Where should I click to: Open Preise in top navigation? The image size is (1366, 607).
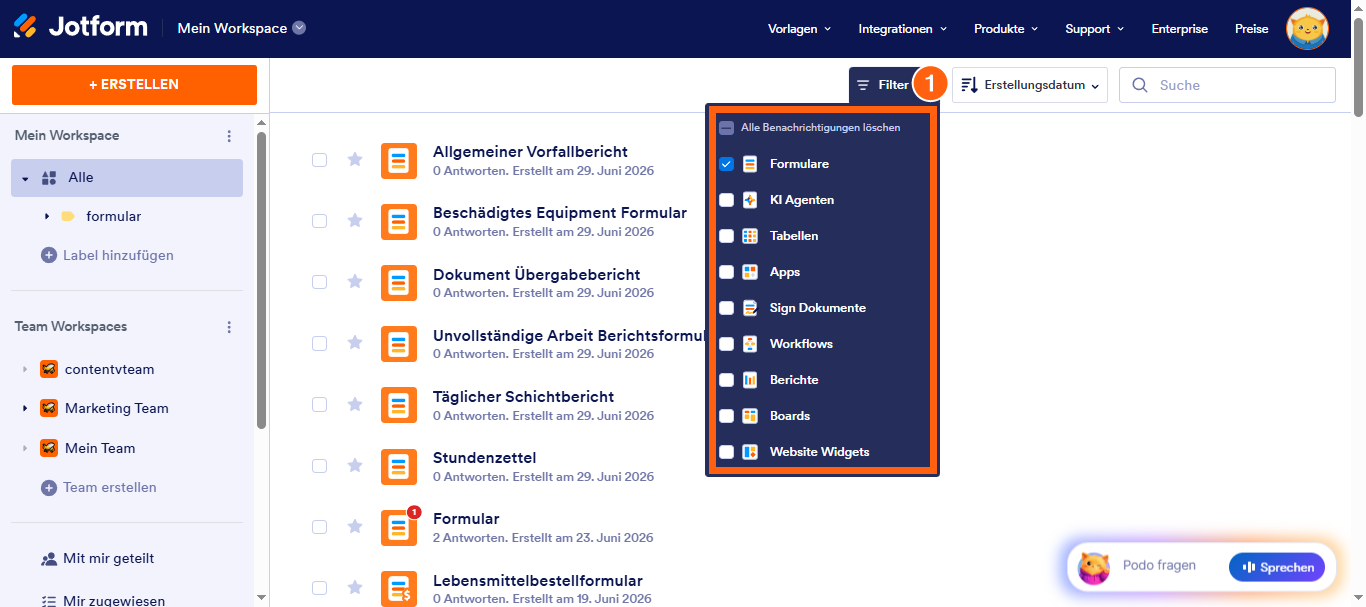tap(1251, 29)
